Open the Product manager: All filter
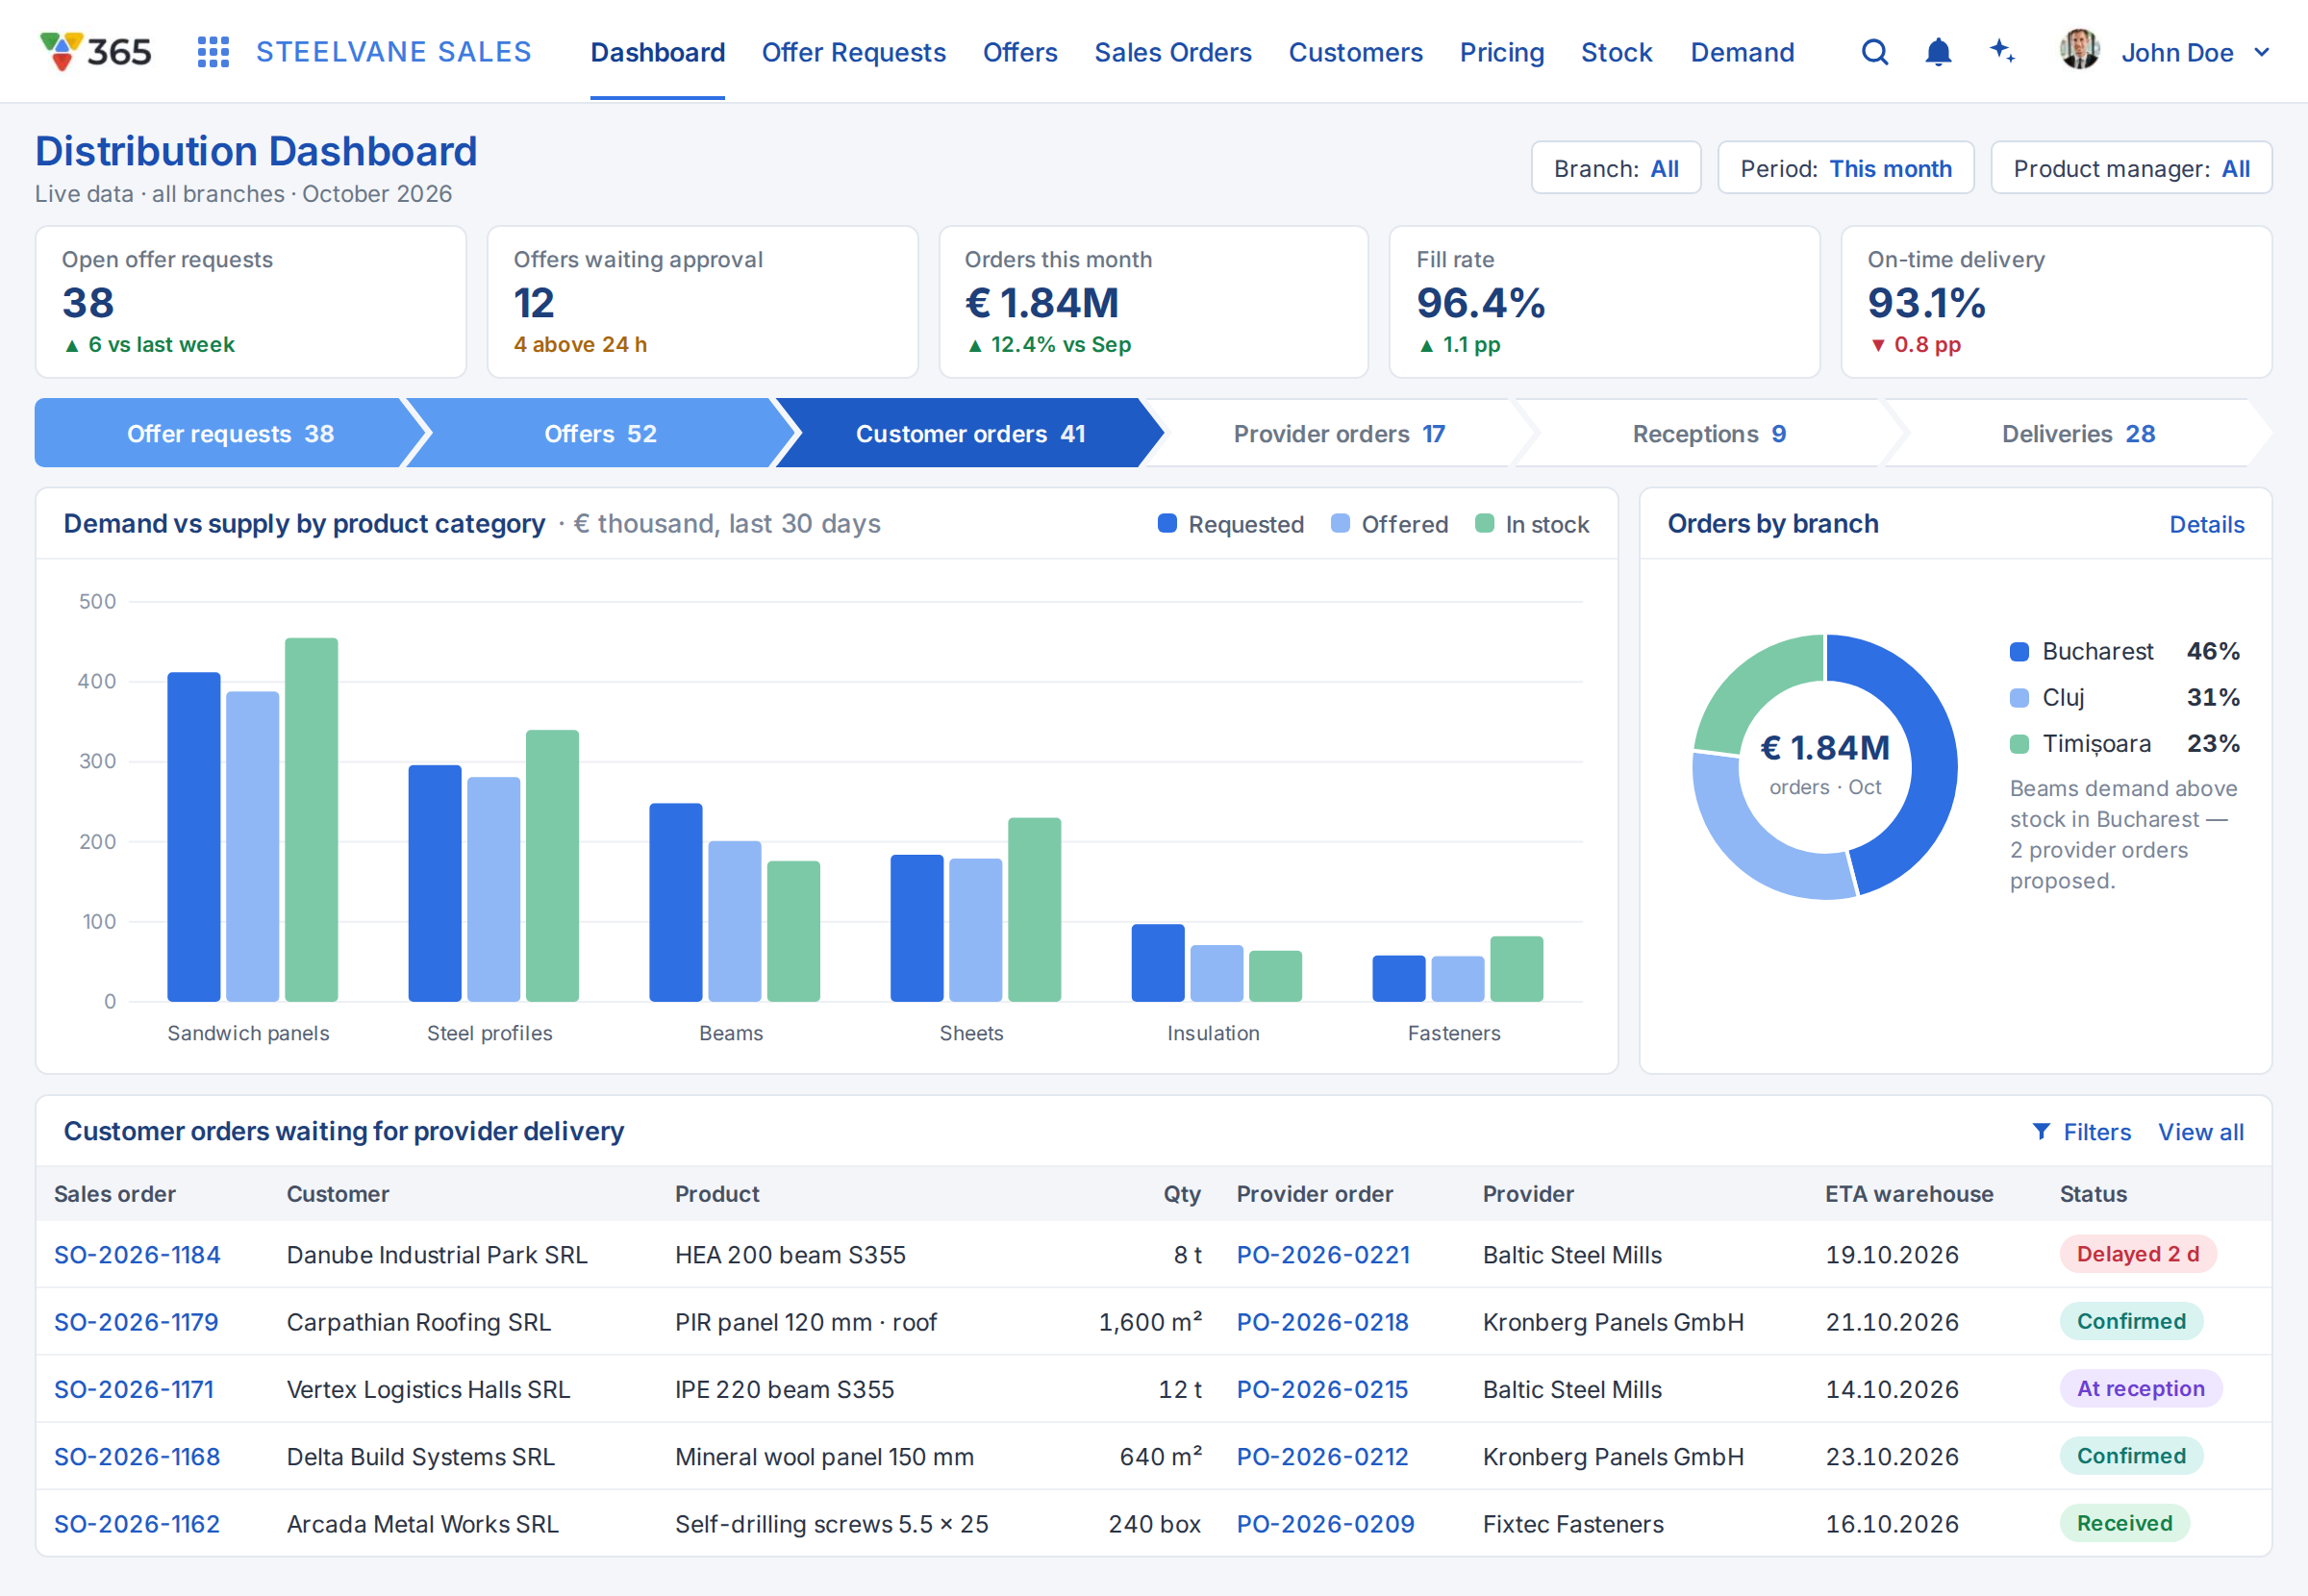 2130,168
